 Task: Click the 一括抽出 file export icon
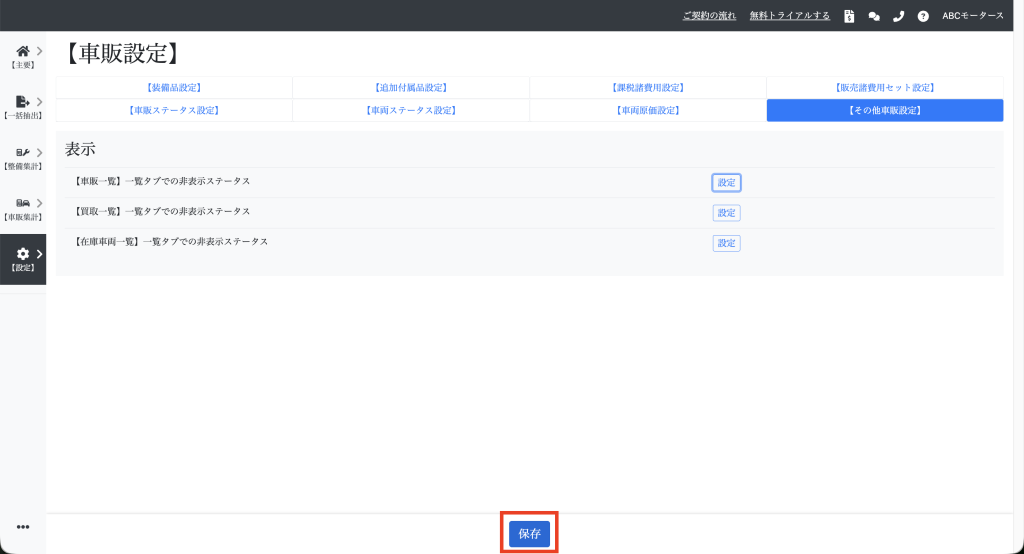pos(23,103)
